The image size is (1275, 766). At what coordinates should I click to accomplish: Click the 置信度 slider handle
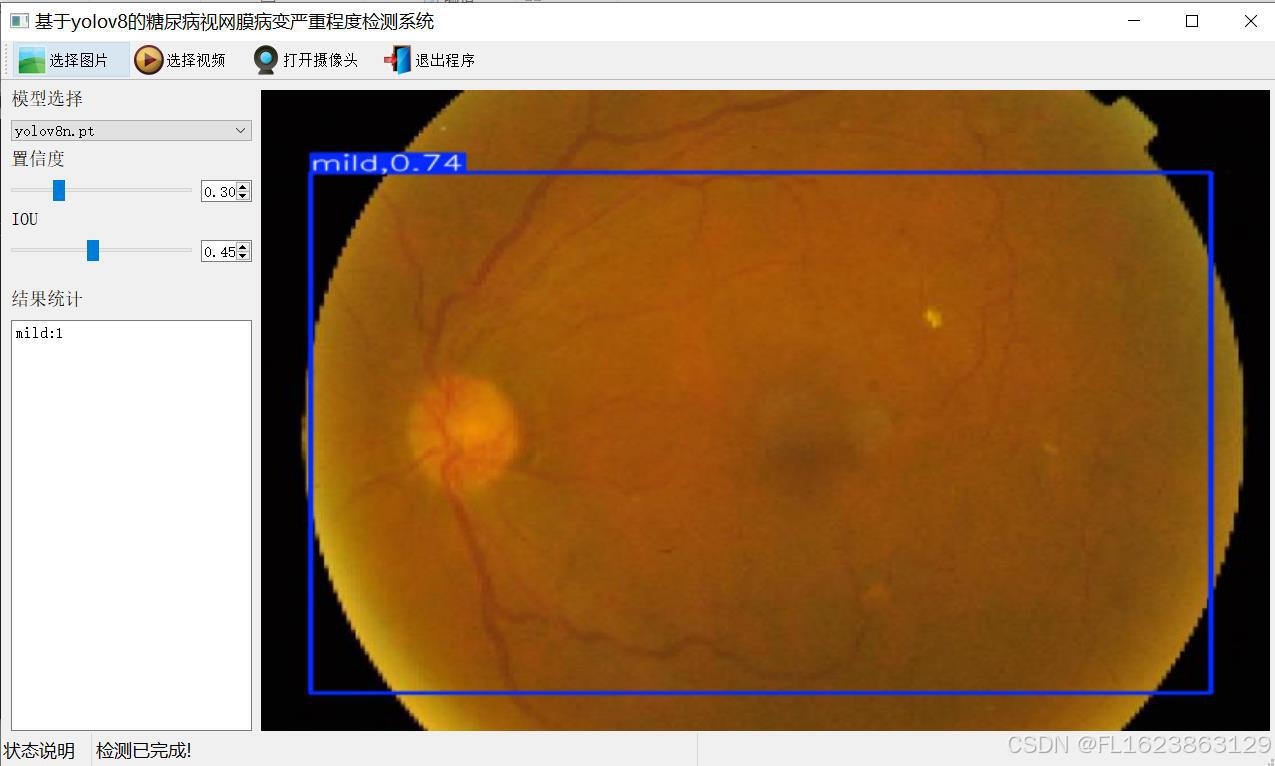(x=59, y=190)
